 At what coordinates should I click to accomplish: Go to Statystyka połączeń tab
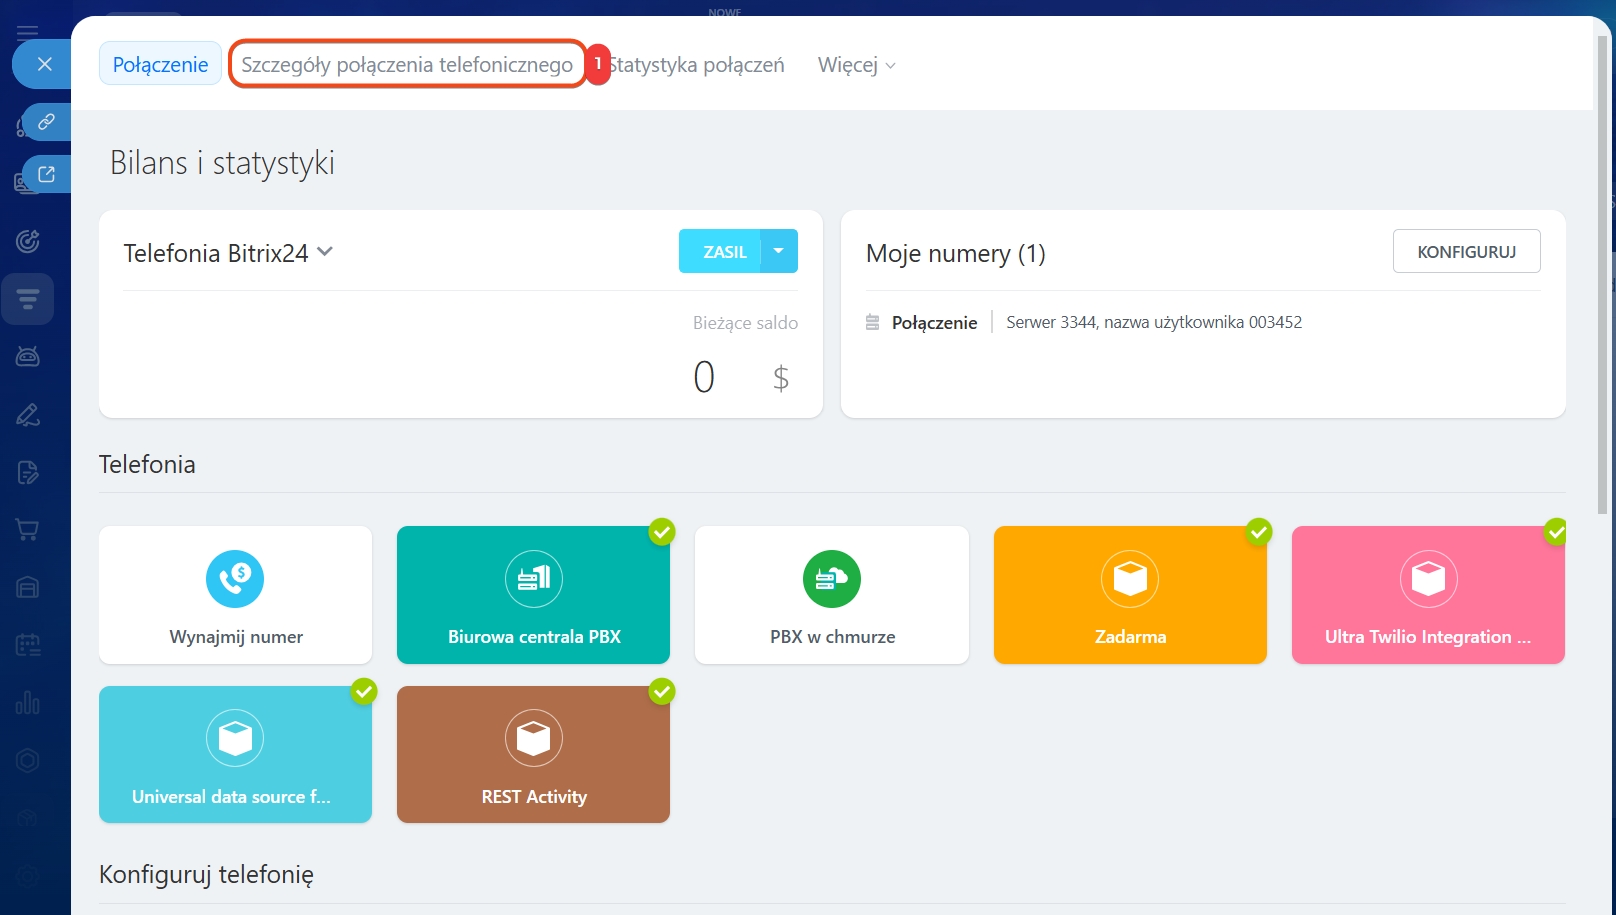(698, 65)
